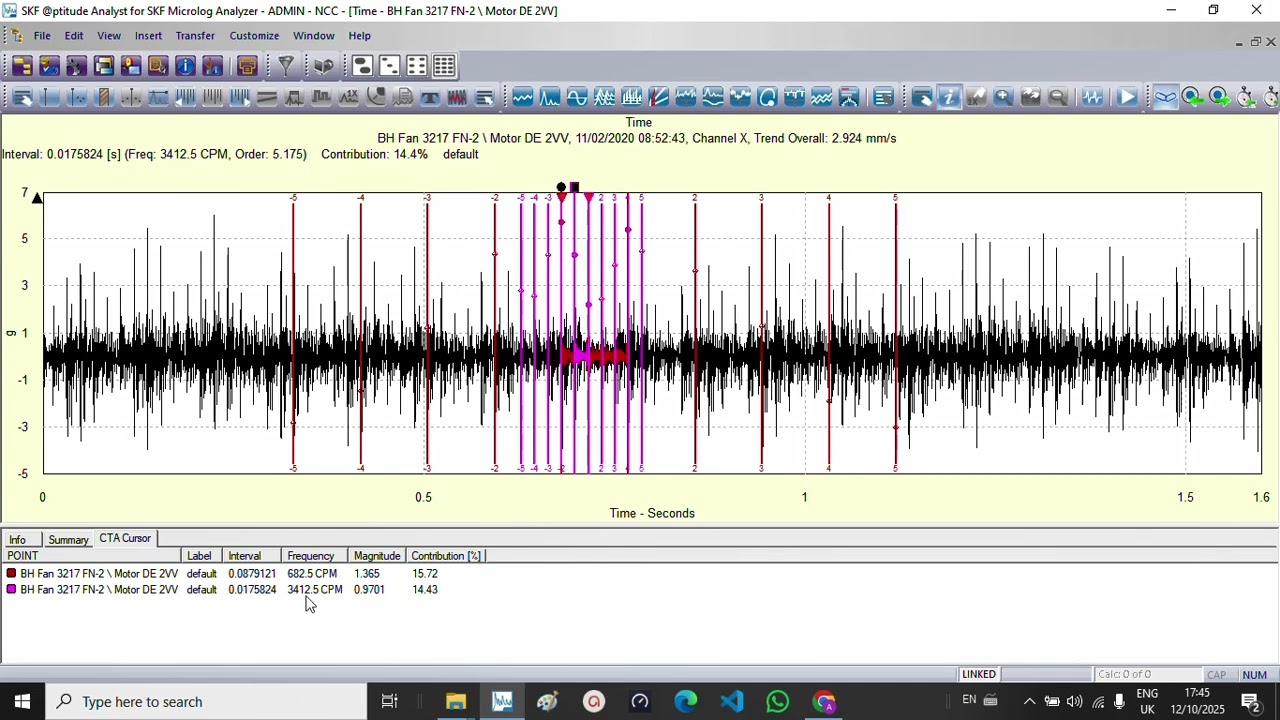
Task: Open the Insert menu
Action: (148, 36)
